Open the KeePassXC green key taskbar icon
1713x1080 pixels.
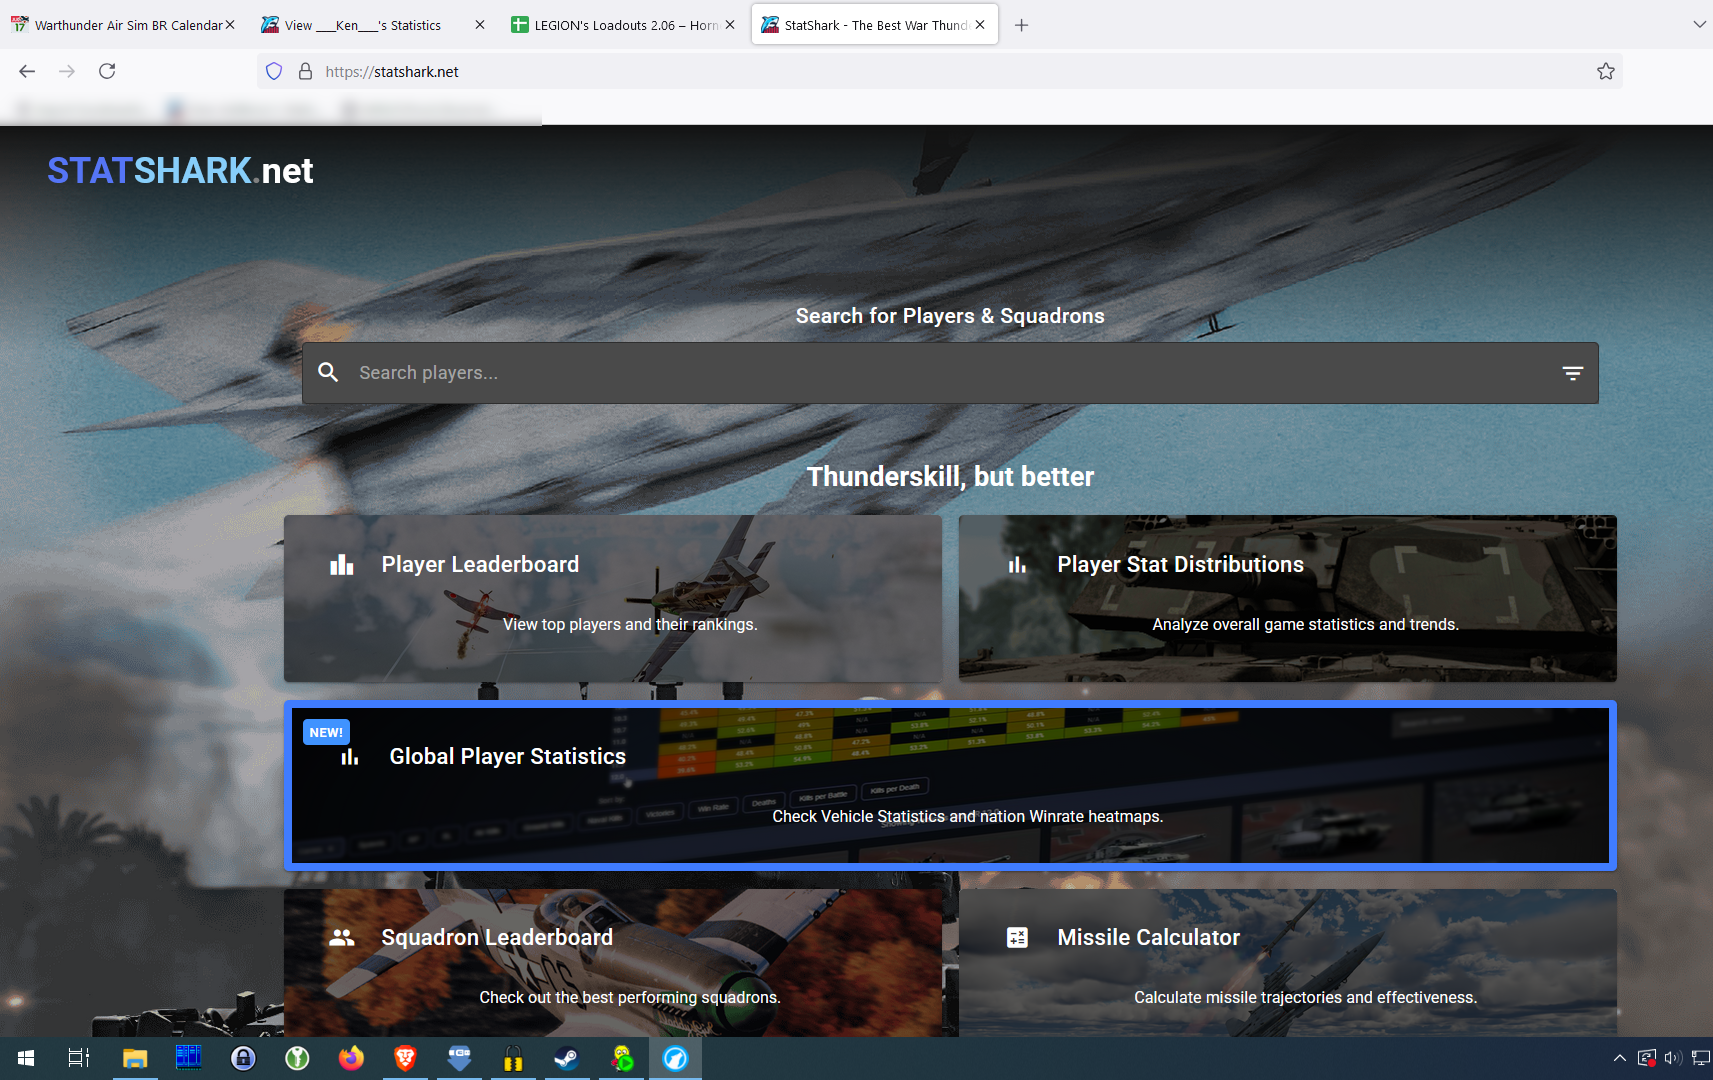pos(297,1058)
